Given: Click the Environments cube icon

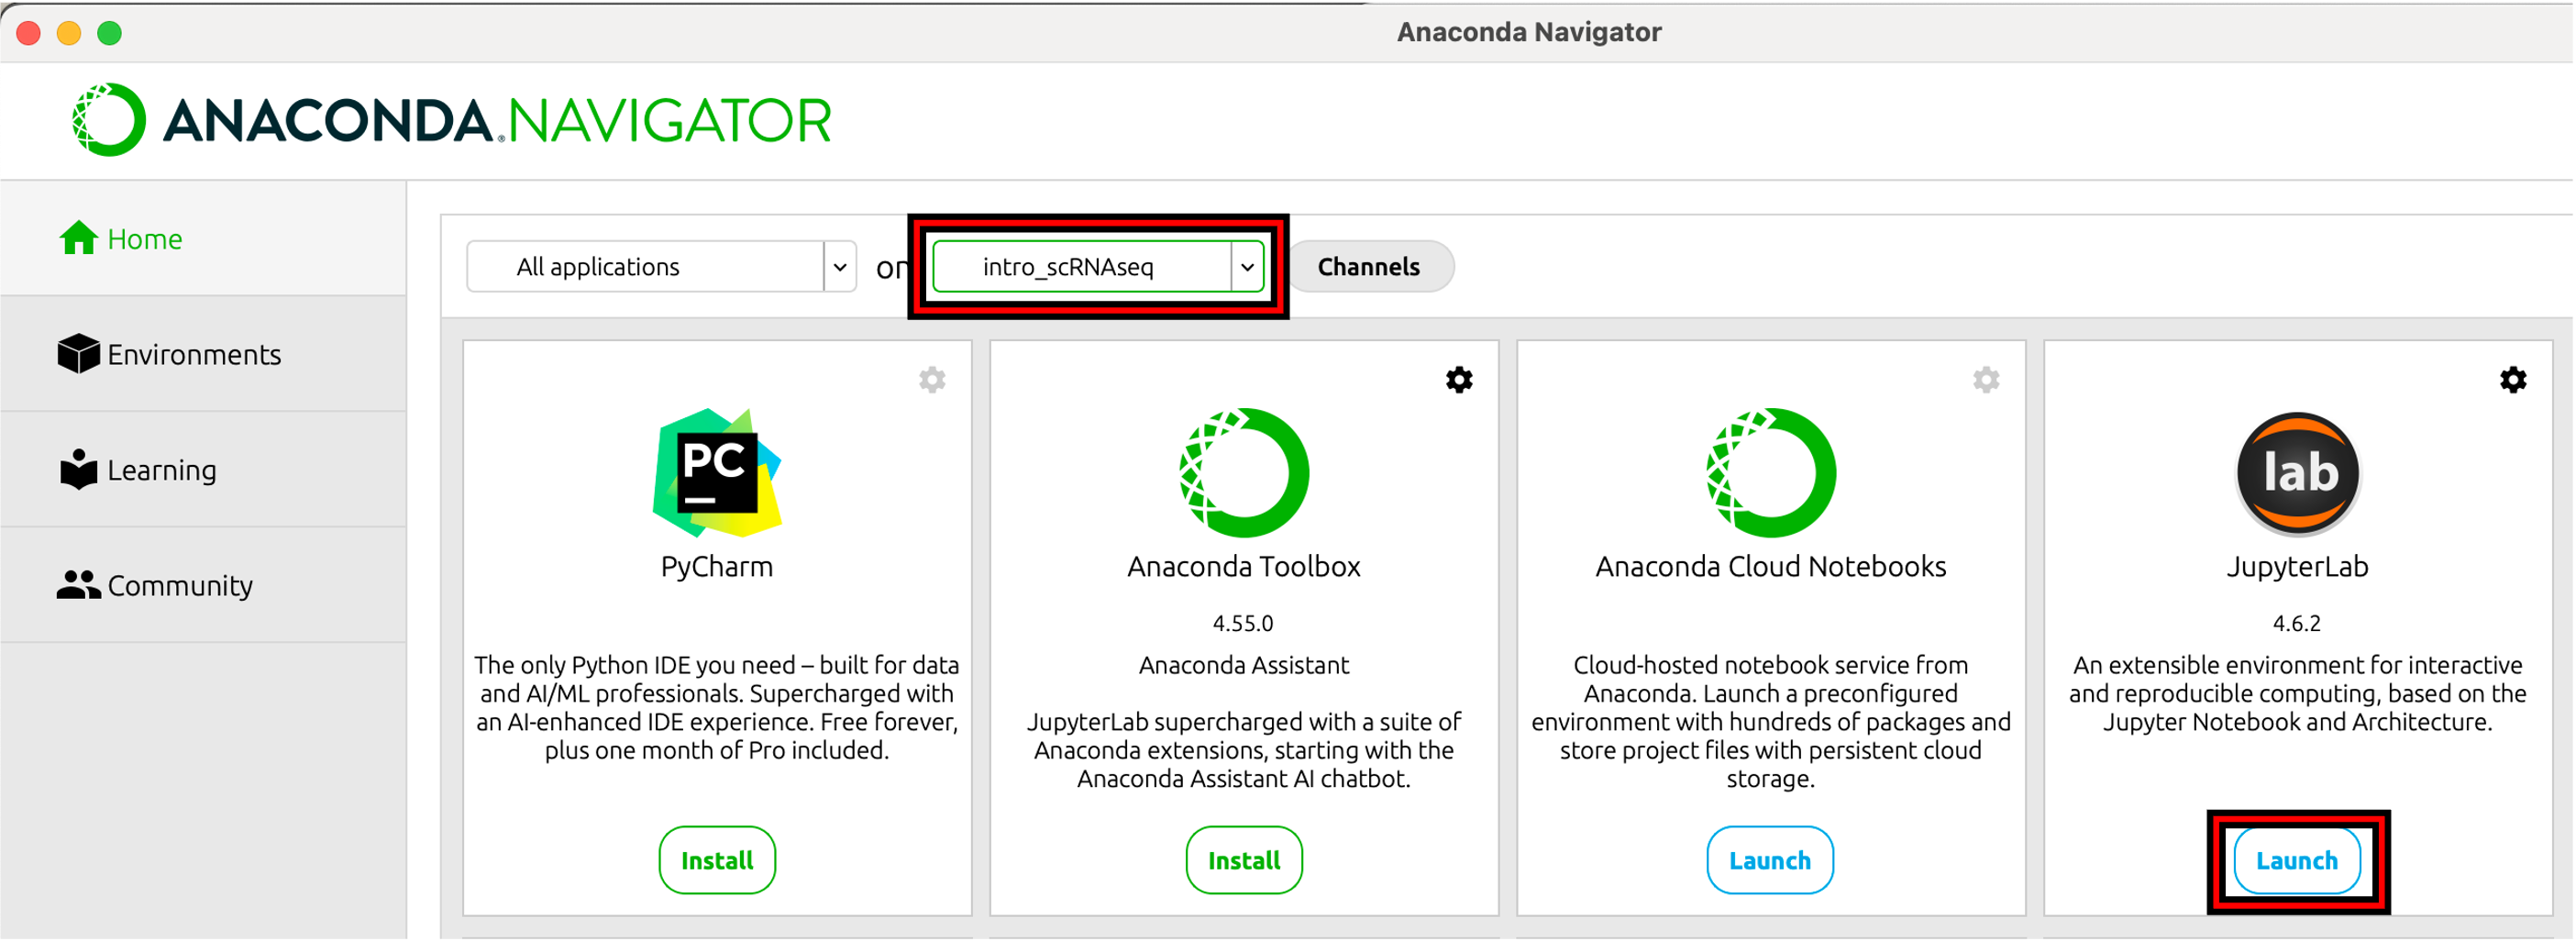Looking at the screenshot, I should (x=78, y=353).
